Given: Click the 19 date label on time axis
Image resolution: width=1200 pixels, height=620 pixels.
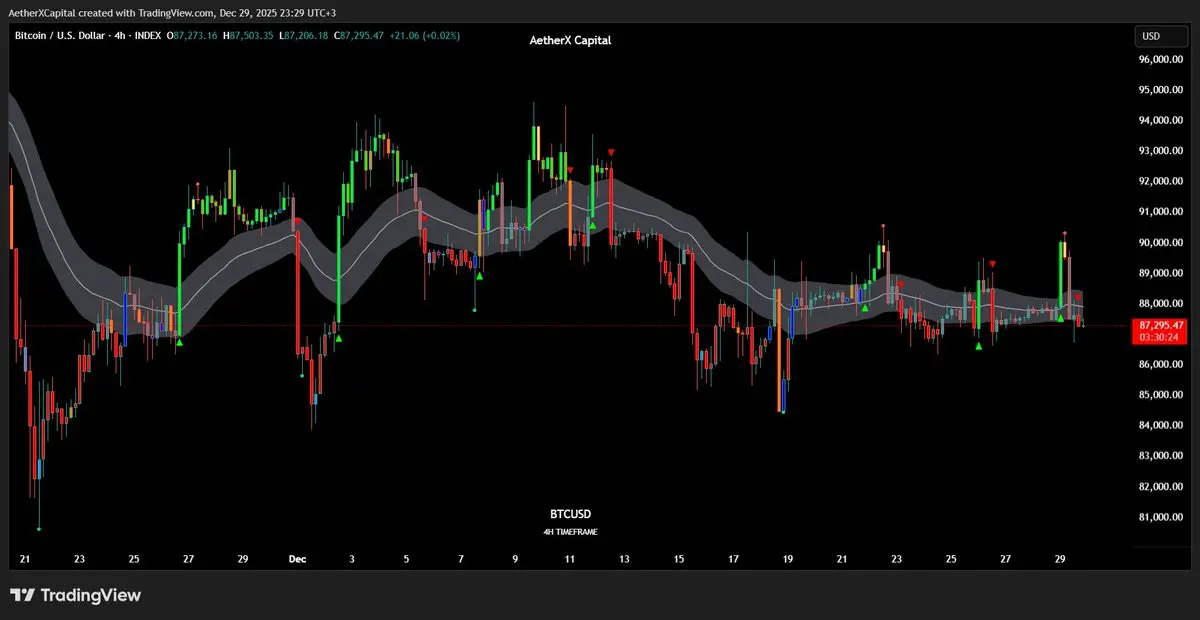Looking at the screenshot, I should (x=788, y=560).
